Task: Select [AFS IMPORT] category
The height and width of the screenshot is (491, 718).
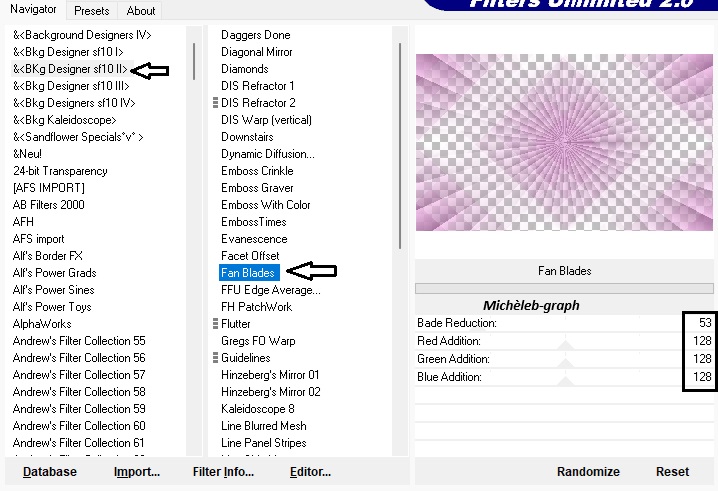Action: click(x=49, y=188)
